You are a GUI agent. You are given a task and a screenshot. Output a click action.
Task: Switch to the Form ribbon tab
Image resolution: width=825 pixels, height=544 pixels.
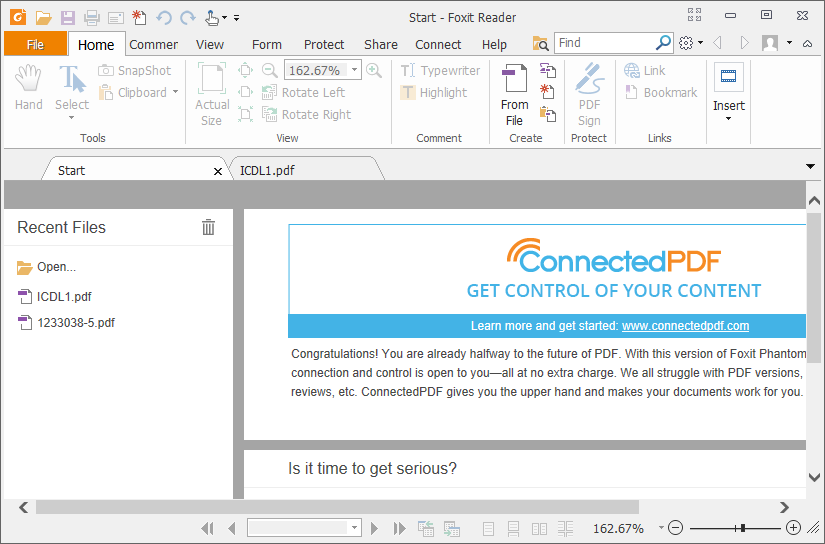267,45
